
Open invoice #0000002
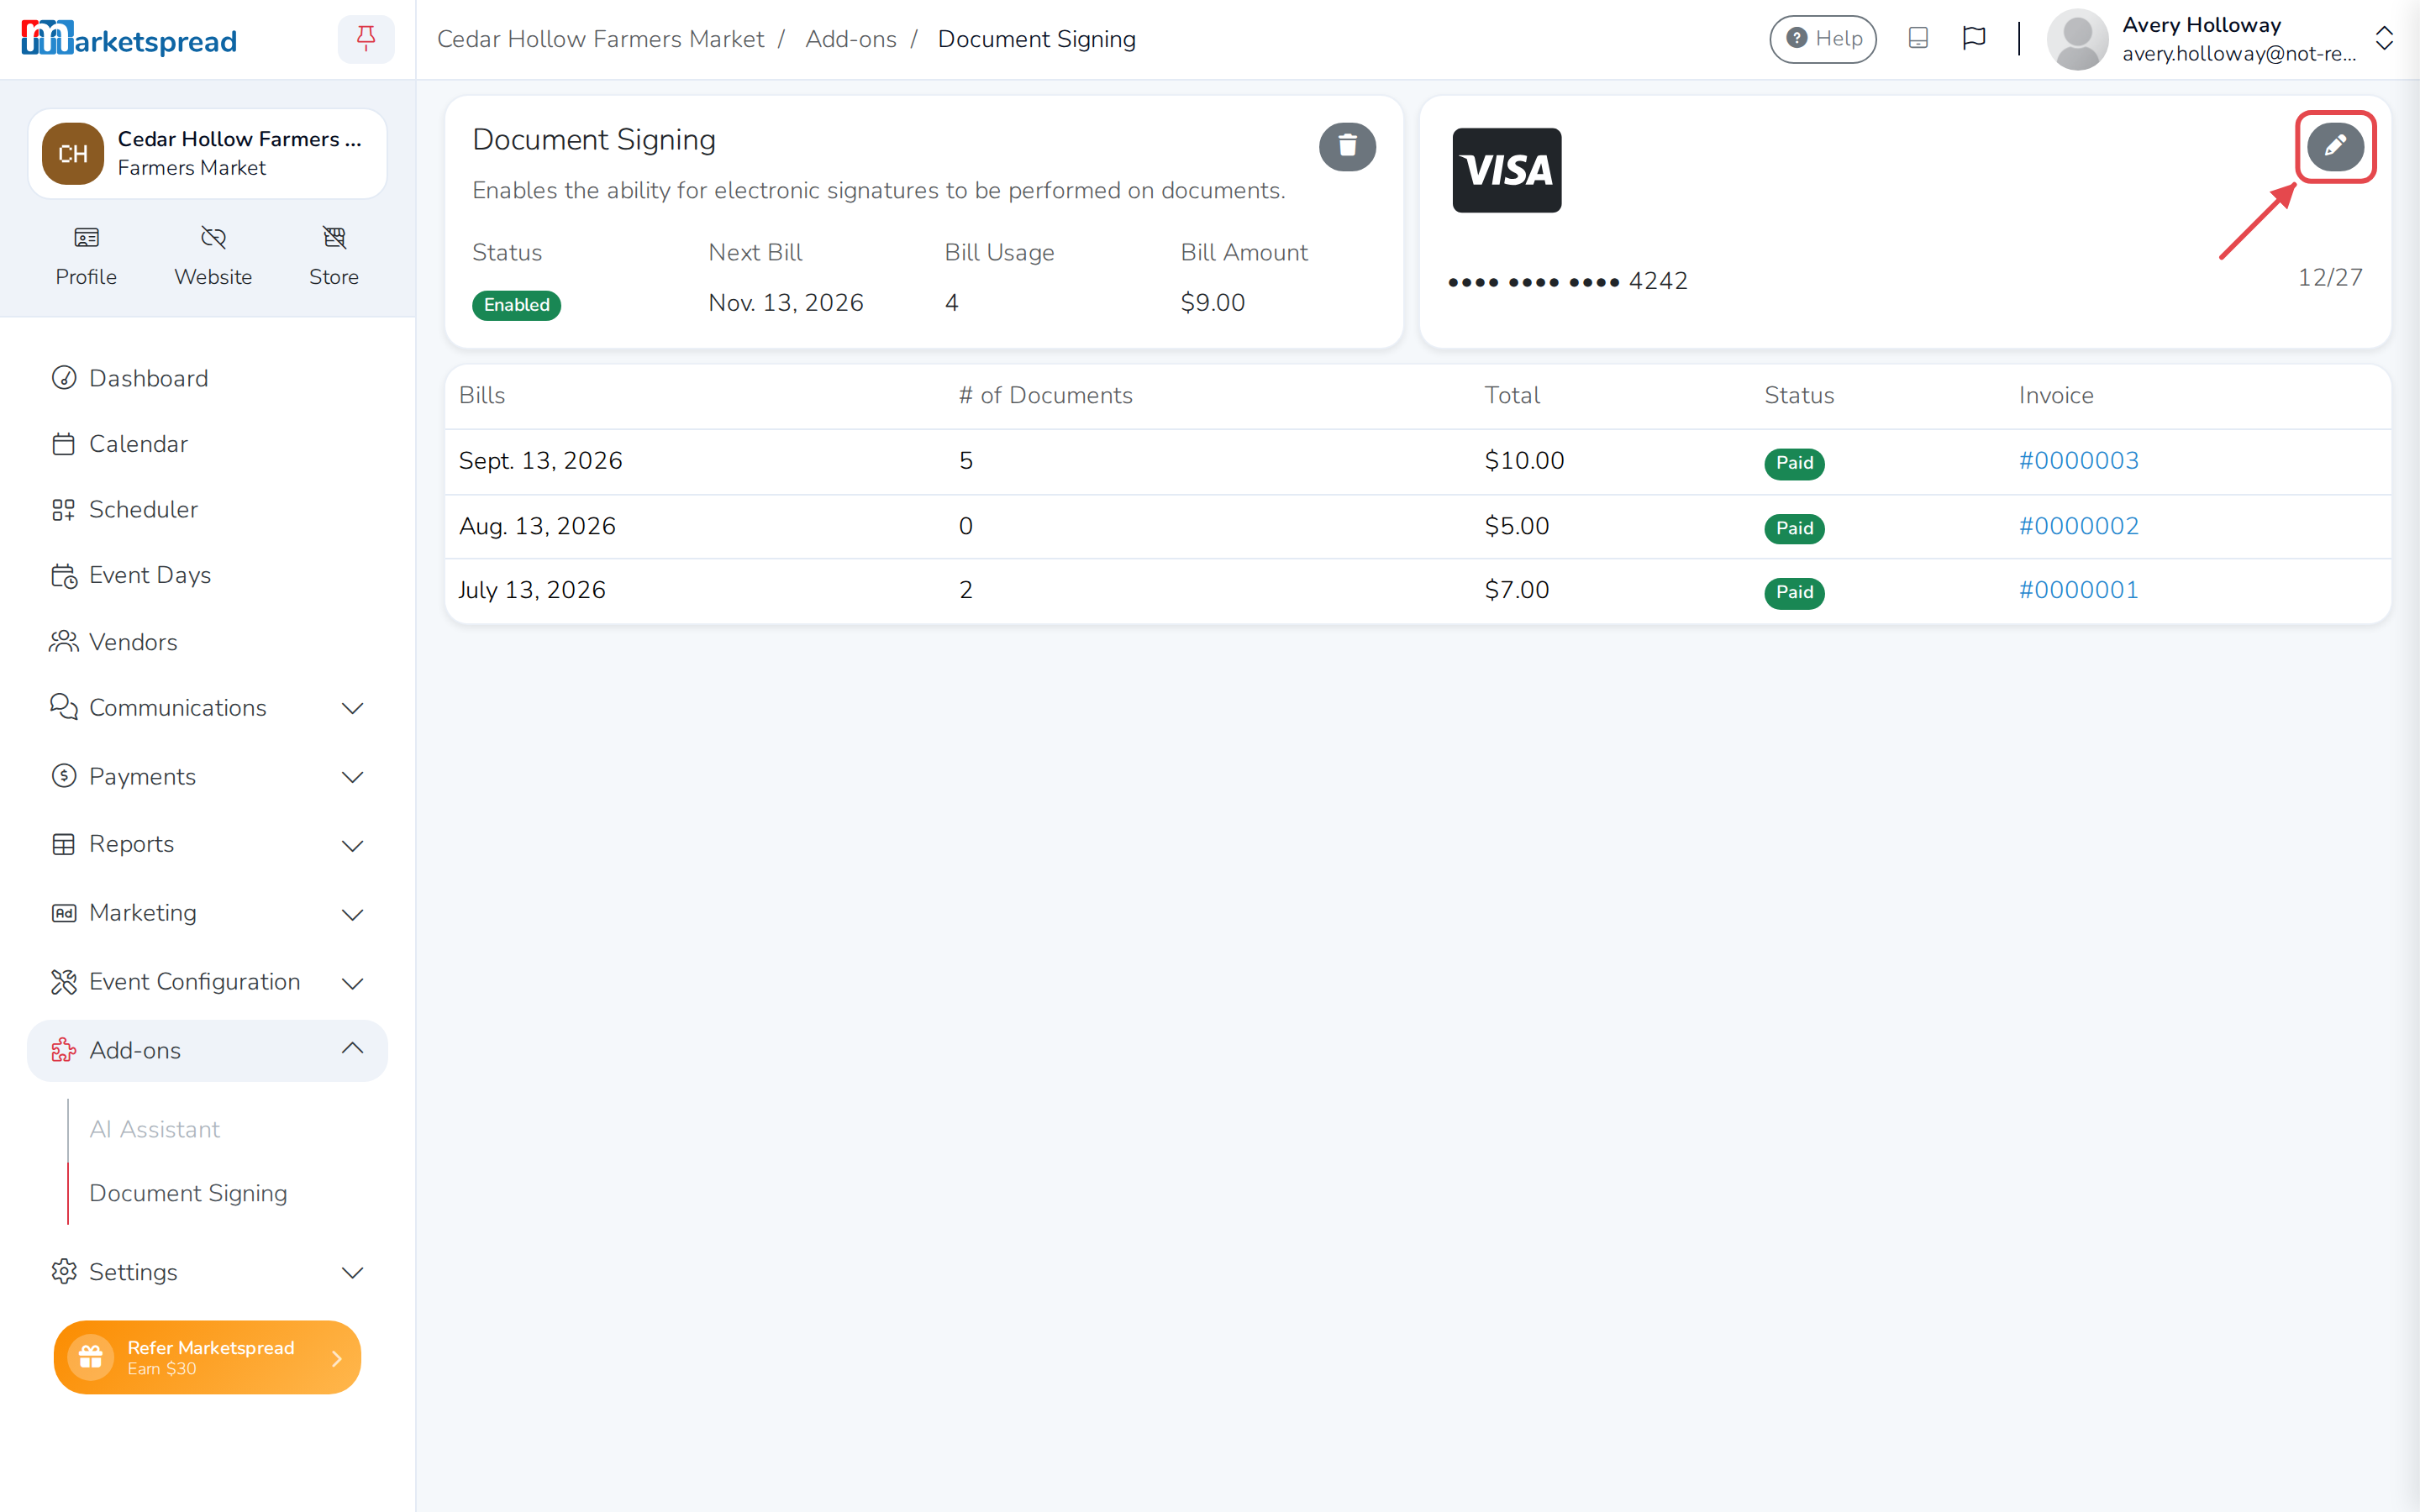[x=2078, y=526]
